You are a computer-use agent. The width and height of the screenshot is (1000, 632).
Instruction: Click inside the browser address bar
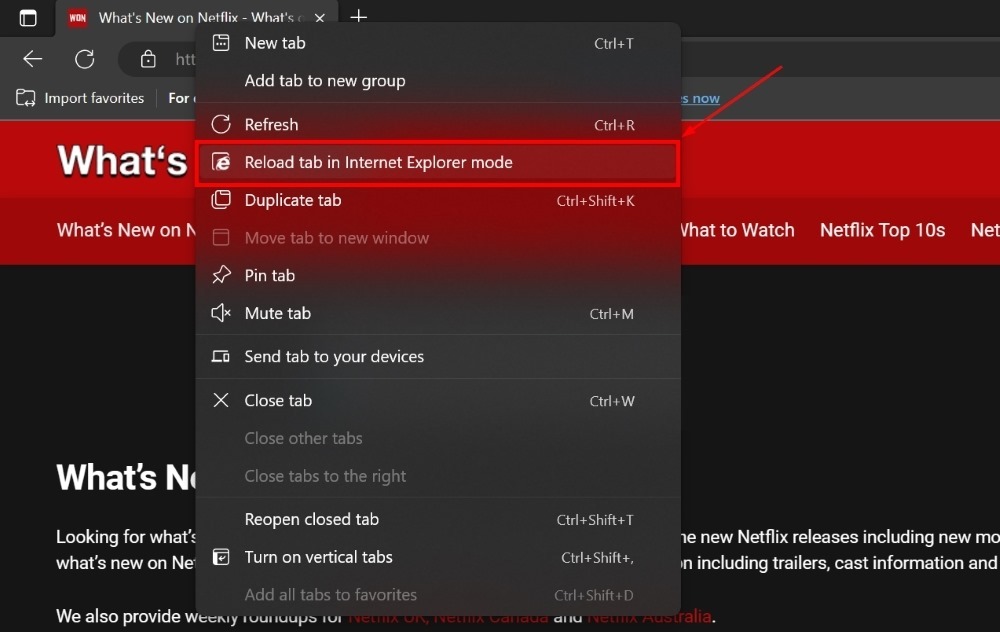pyautogui.click(x=185, y=58)
